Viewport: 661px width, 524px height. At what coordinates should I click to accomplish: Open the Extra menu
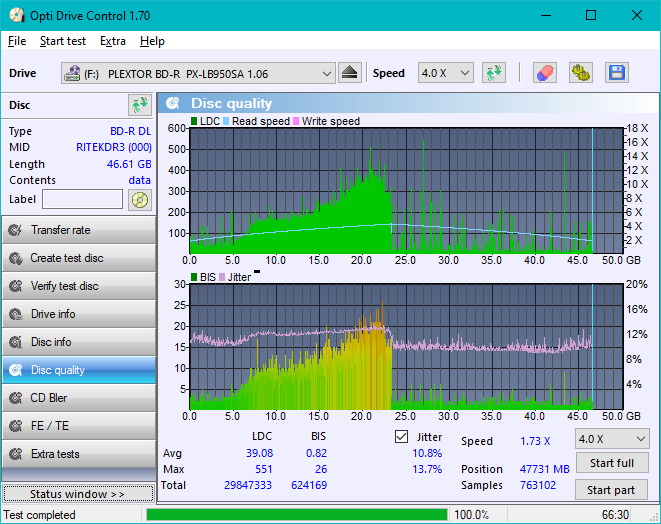113,41
